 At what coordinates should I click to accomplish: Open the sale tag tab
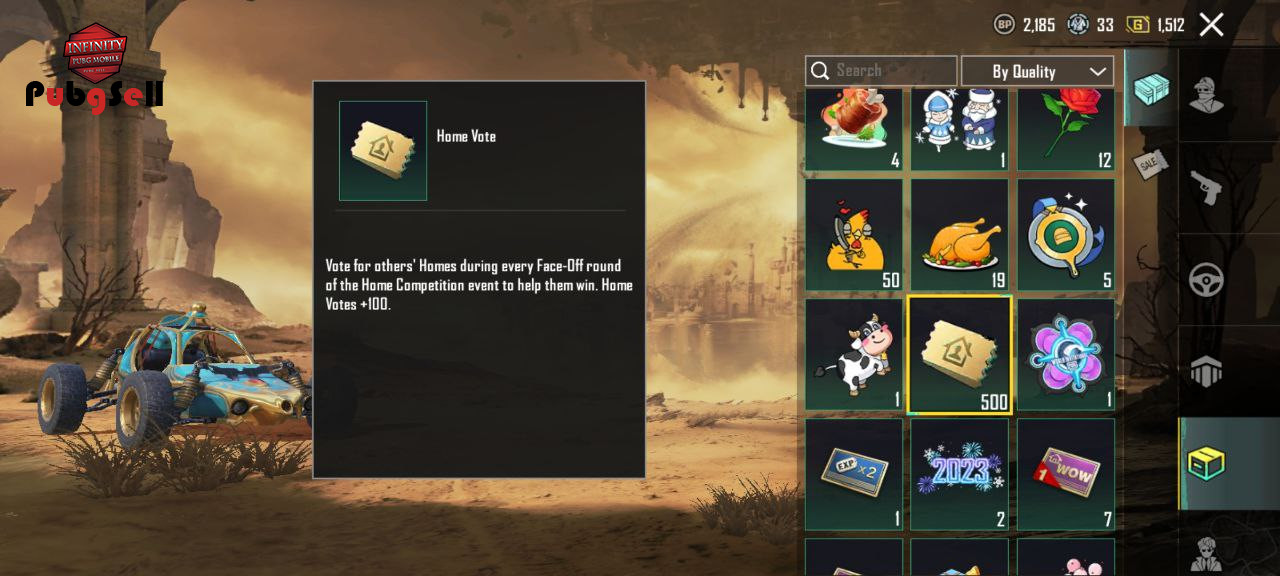pos(1150,162)
